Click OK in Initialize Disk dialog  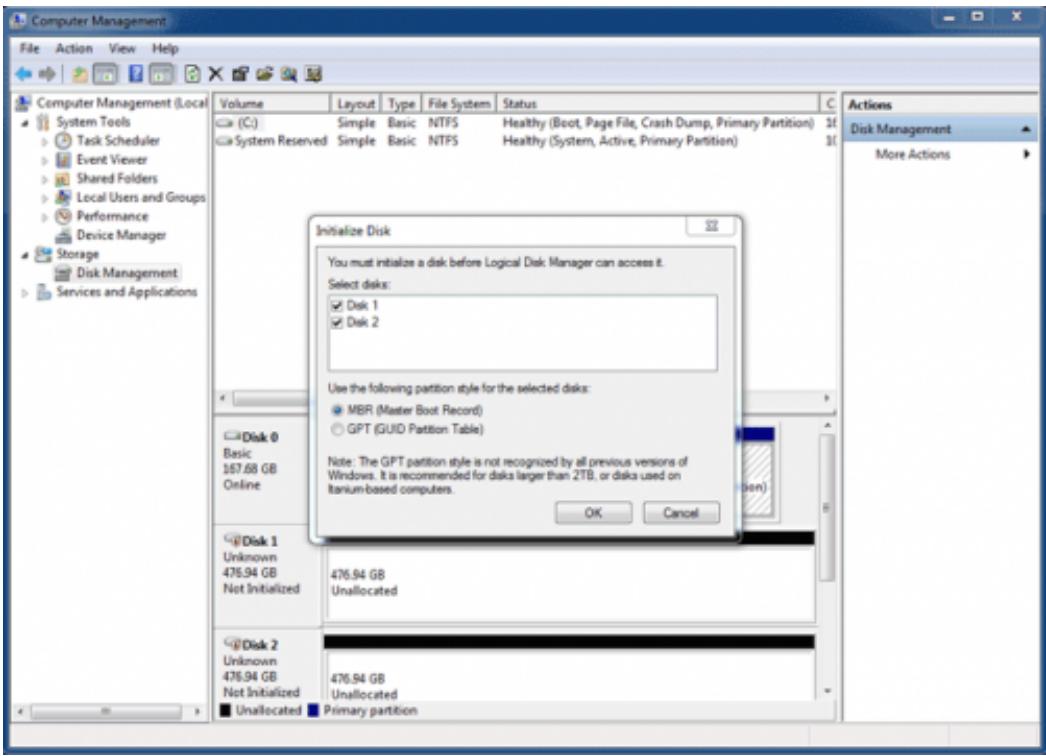pyautogui.click(x=593, y=512)
